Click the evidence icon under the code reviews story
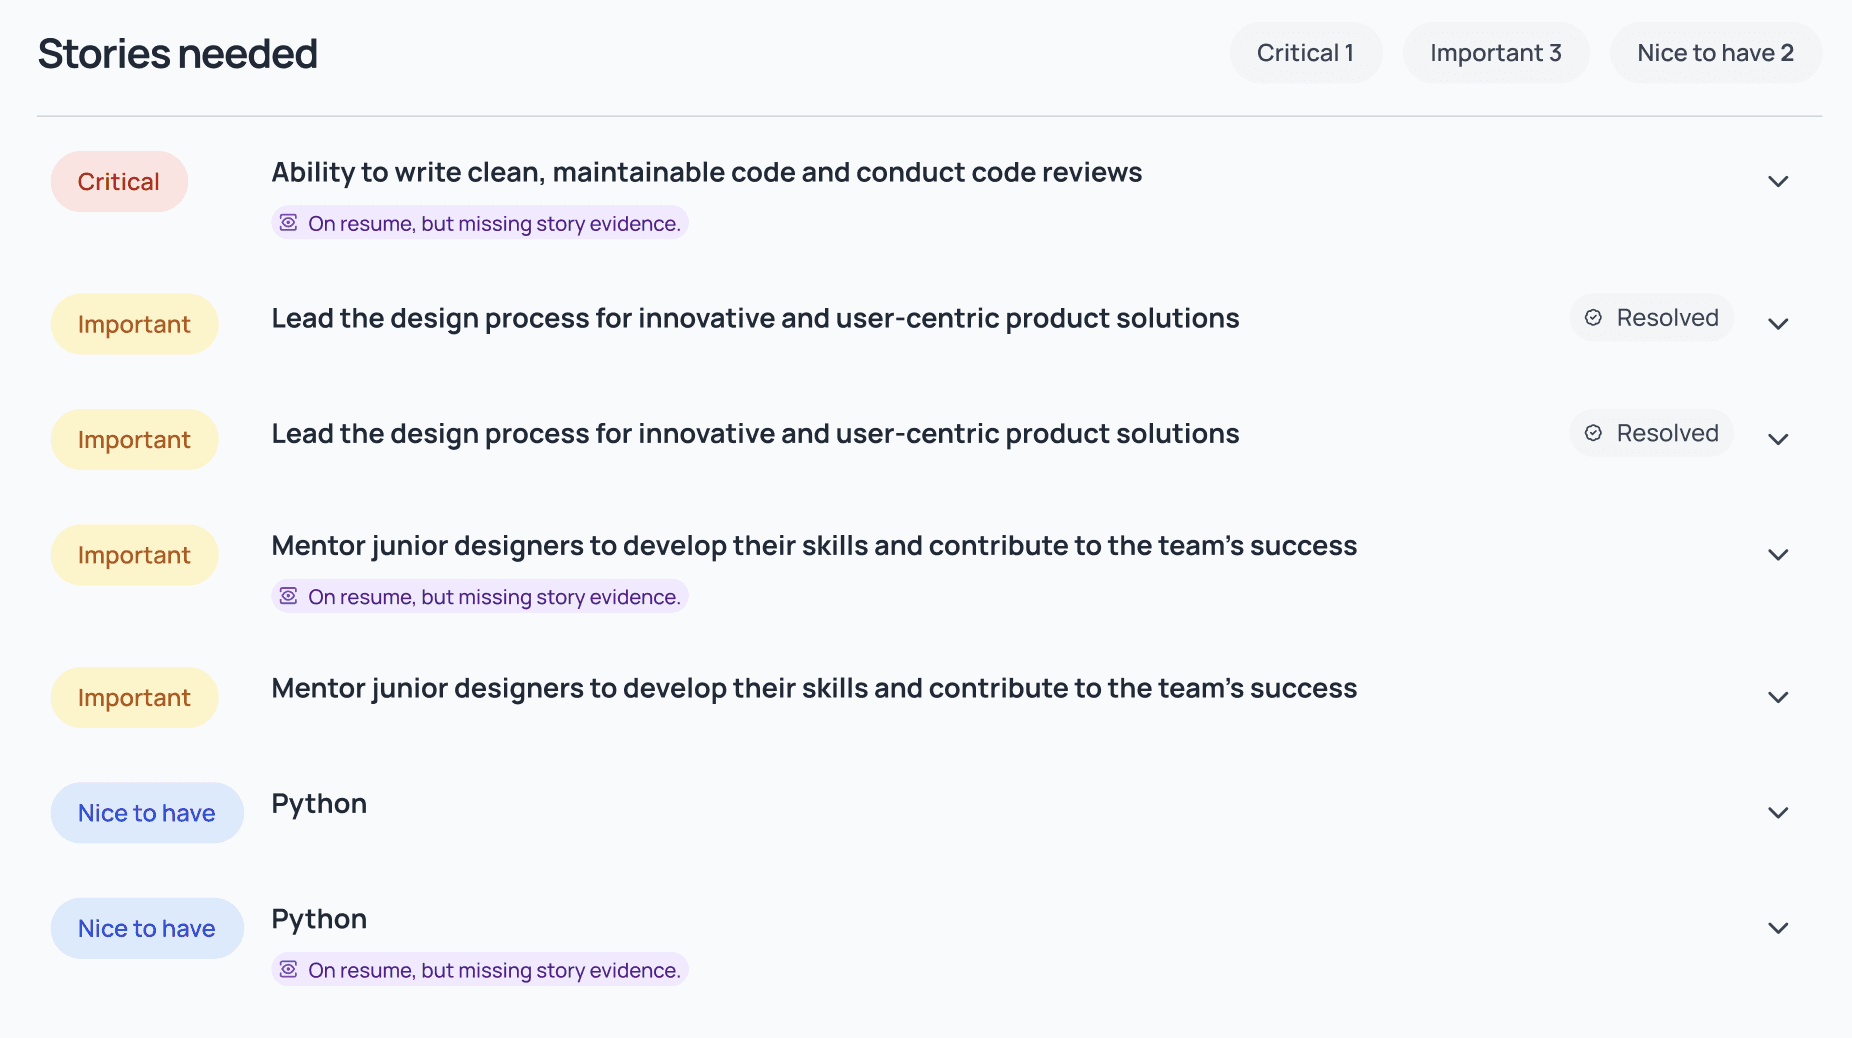Screen dimensions: 1852x1038 click(x=288, y=223)
